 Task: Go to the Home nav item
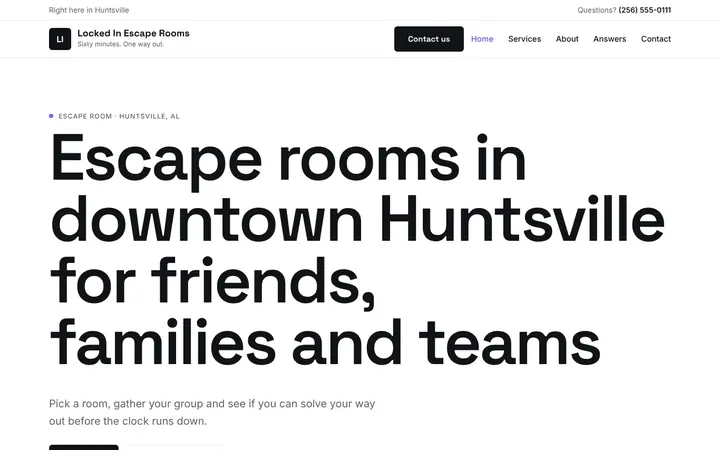coord(482,39)
